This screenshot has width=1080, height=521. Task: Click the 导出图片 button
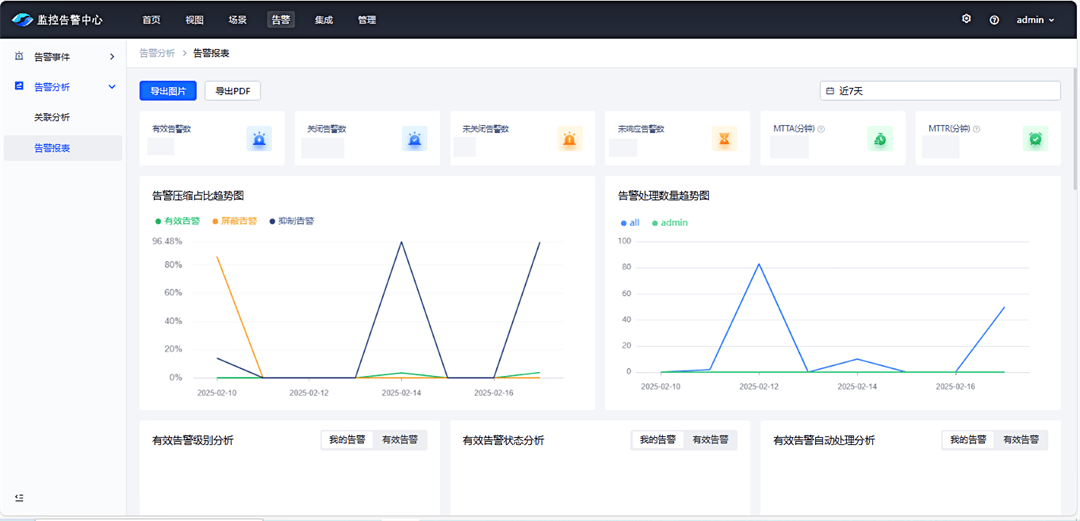[x=168, y=91]
